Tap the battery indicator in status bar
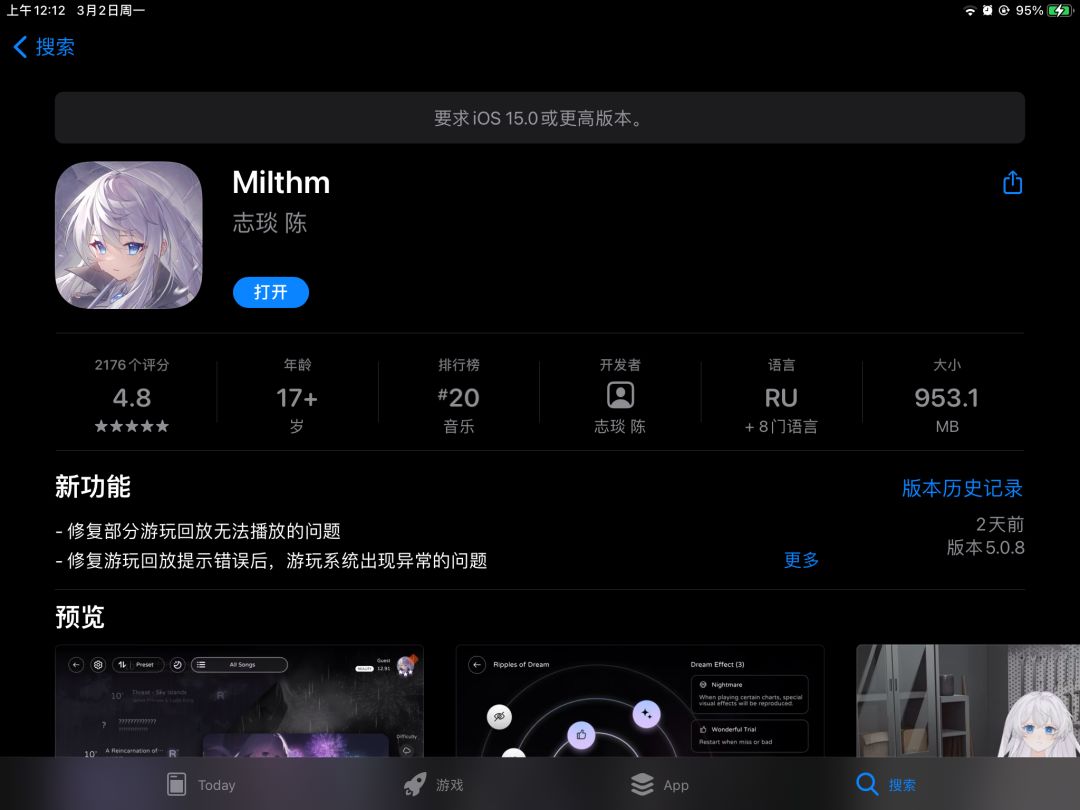The width and height of the screenshot is (1080, 810). pyautogui.click(x=1059, y=10)
